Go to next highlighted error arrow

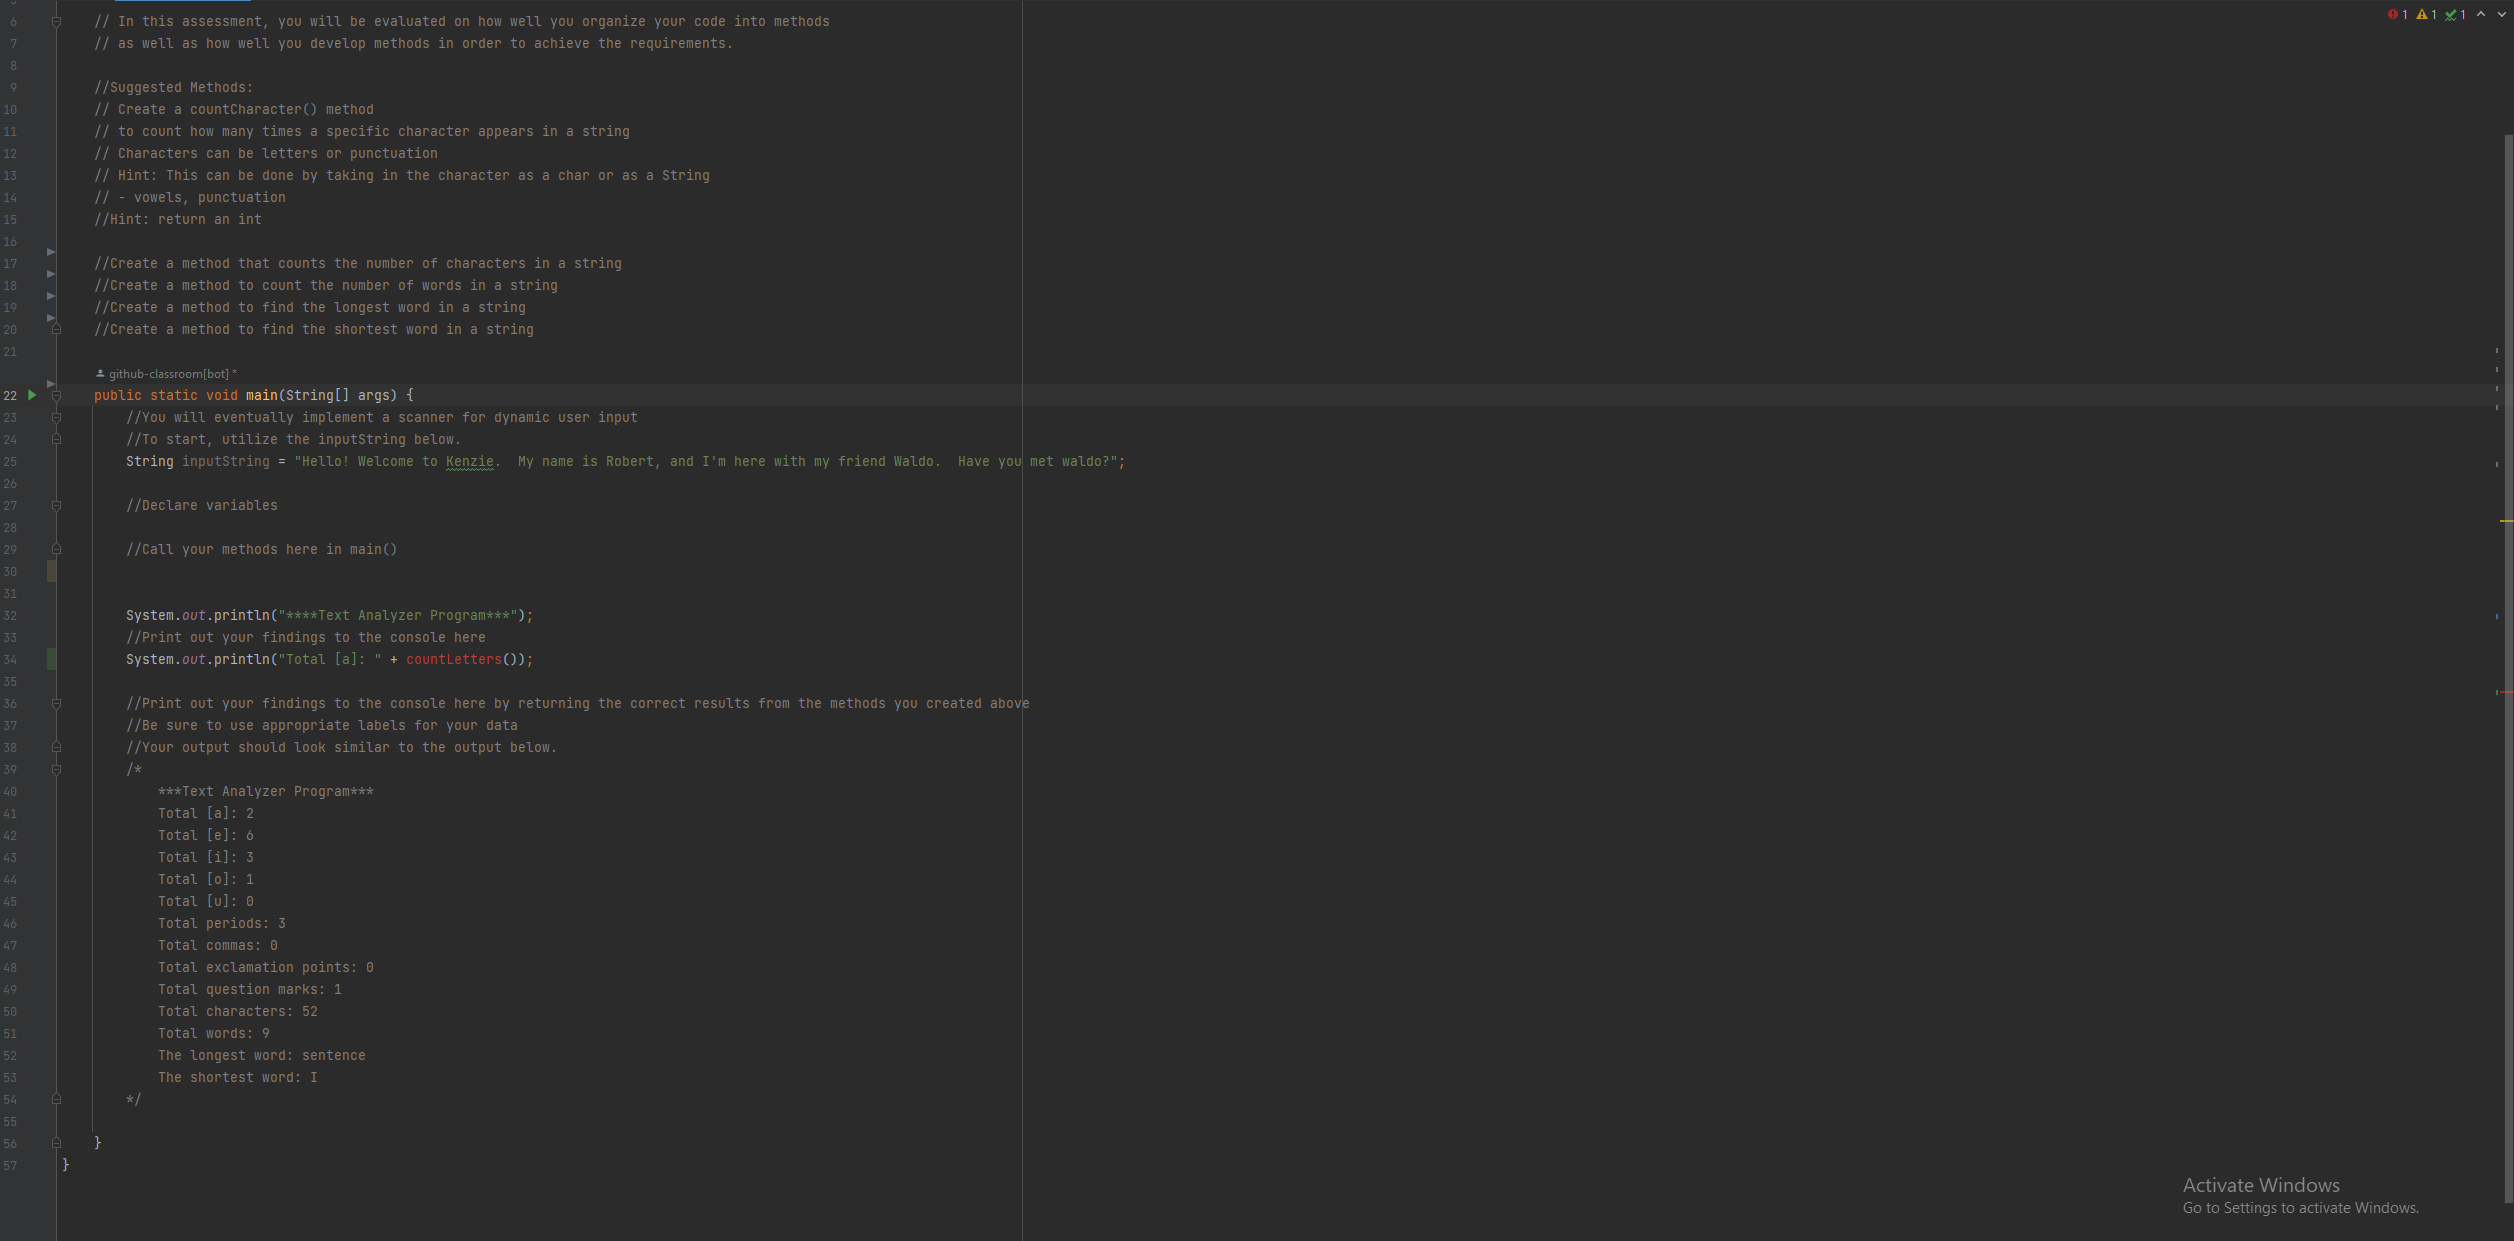click(x=2502, y=14)
